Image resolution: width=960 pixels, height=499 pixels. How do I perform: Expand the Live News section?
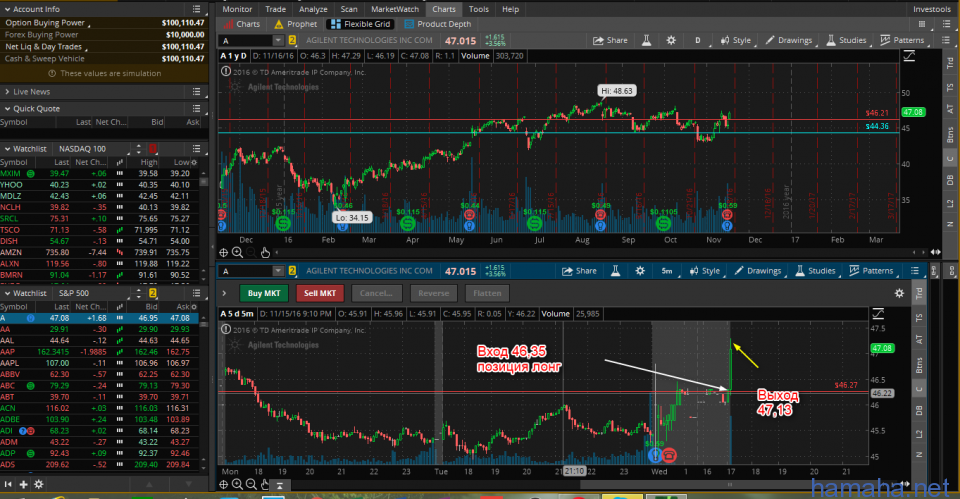[x=7, y=92]
